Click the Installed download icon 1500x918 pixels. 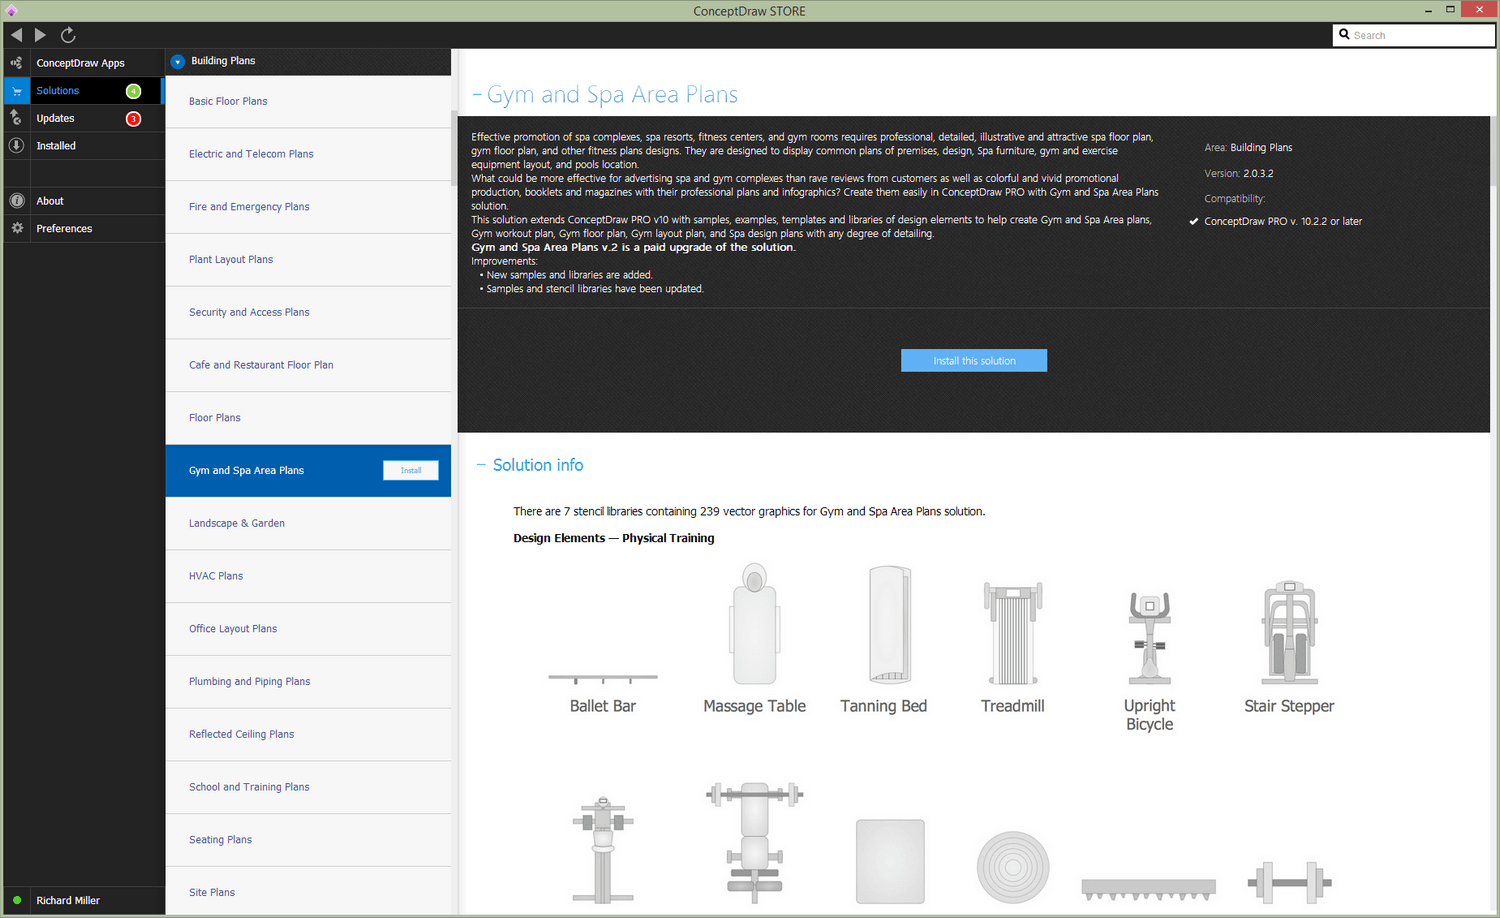(16, 146)
